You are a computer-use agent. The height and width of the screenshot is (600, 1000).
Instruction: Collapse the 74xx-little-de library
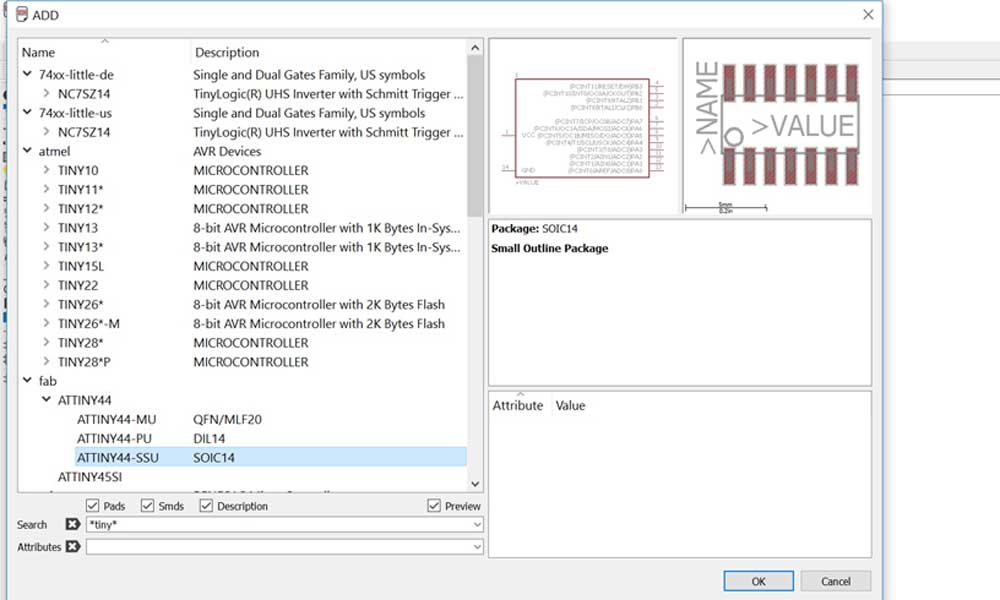(x=27, y=74)
